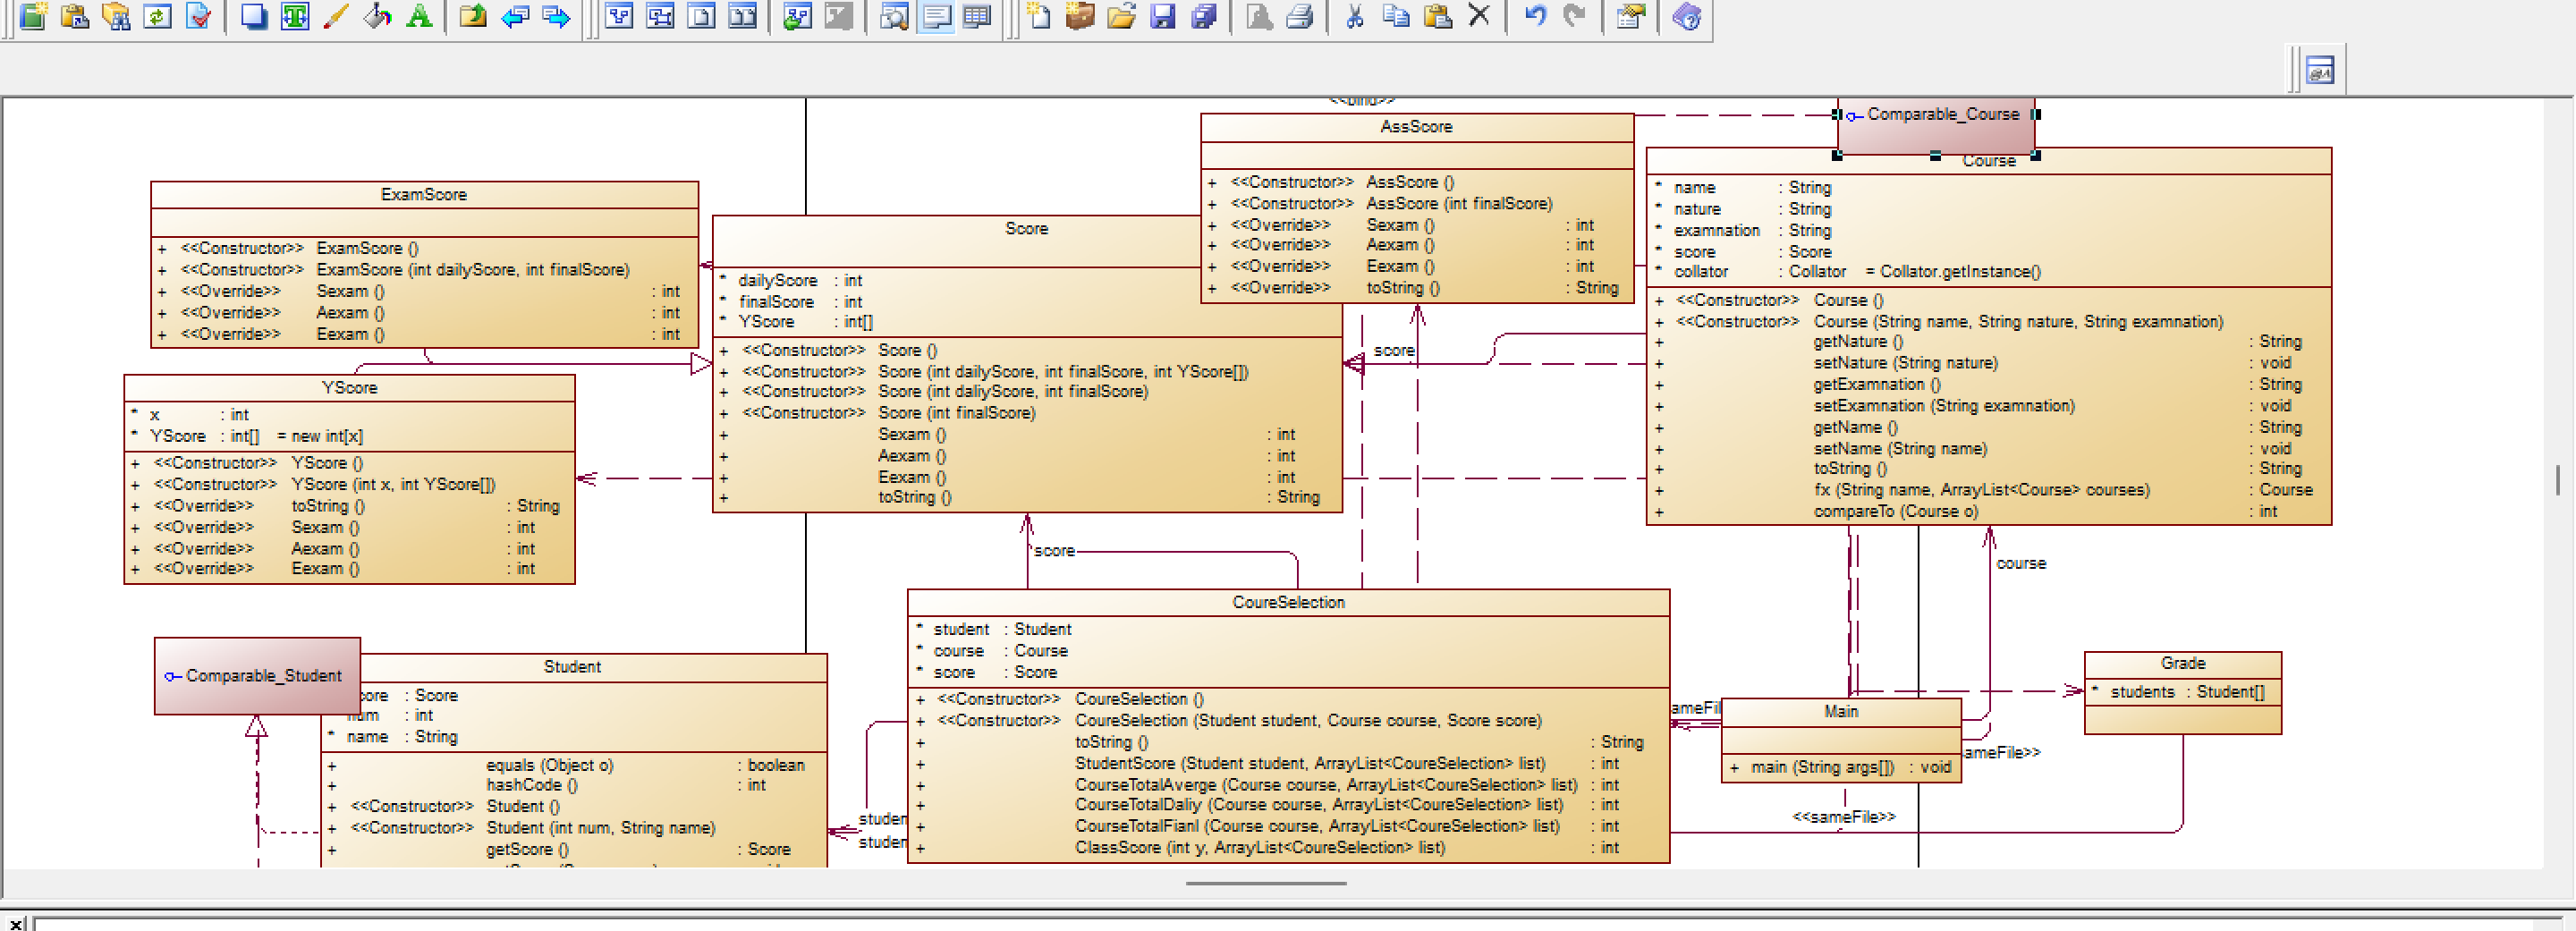Image resolution: width=2576 pixels, height=931 pixels.
Task: Click the paintbrush format icon
Action: click(x=336, y=16)
